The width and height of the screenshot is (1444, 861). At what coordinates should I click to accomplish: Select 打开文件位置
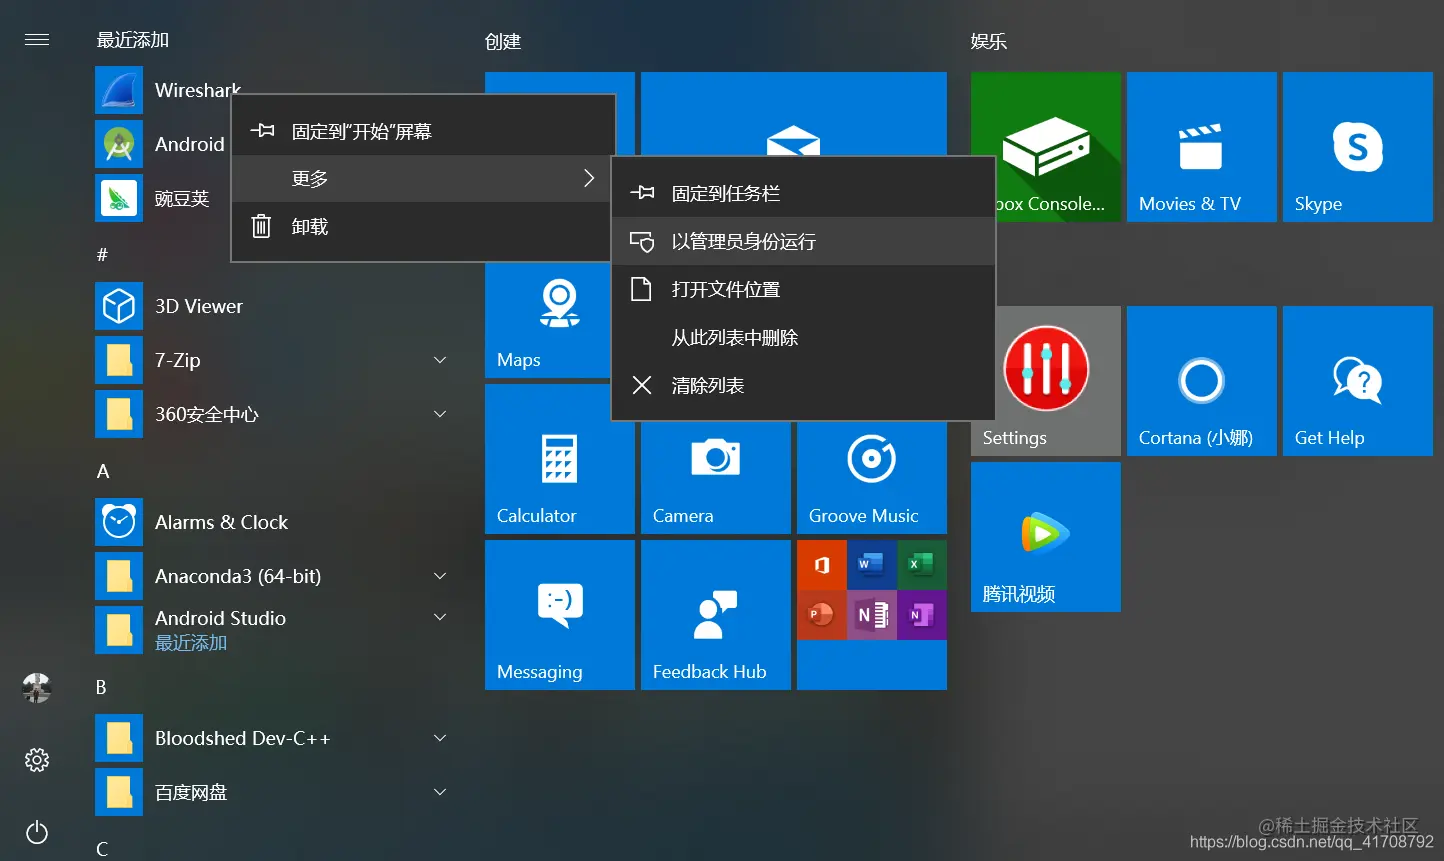803,289
